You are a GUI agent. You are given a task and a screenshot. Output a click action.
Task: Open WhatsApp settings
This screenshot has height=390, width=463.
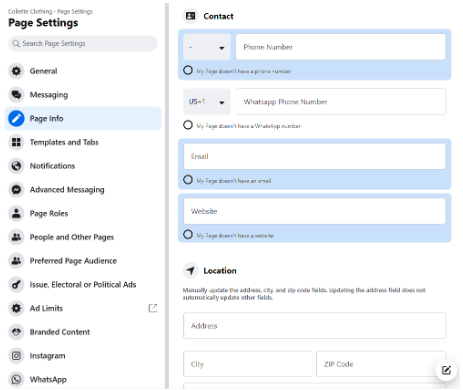83,379
